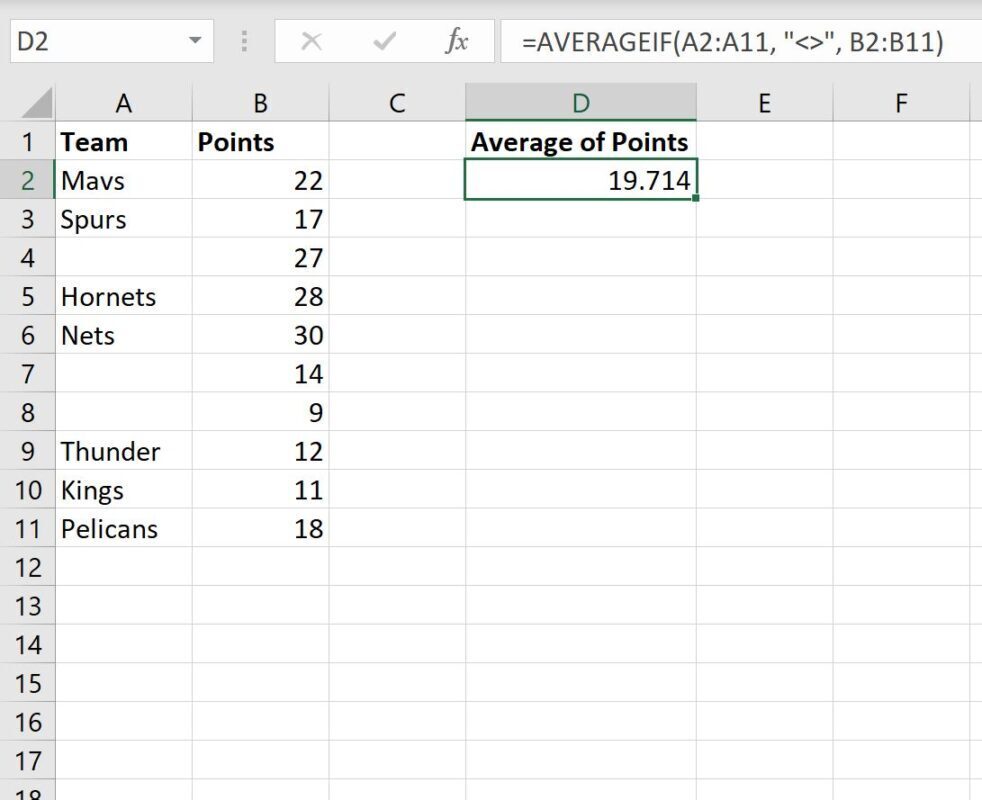
Task: Select row 12 header
Action: click(x=28, y=567)
